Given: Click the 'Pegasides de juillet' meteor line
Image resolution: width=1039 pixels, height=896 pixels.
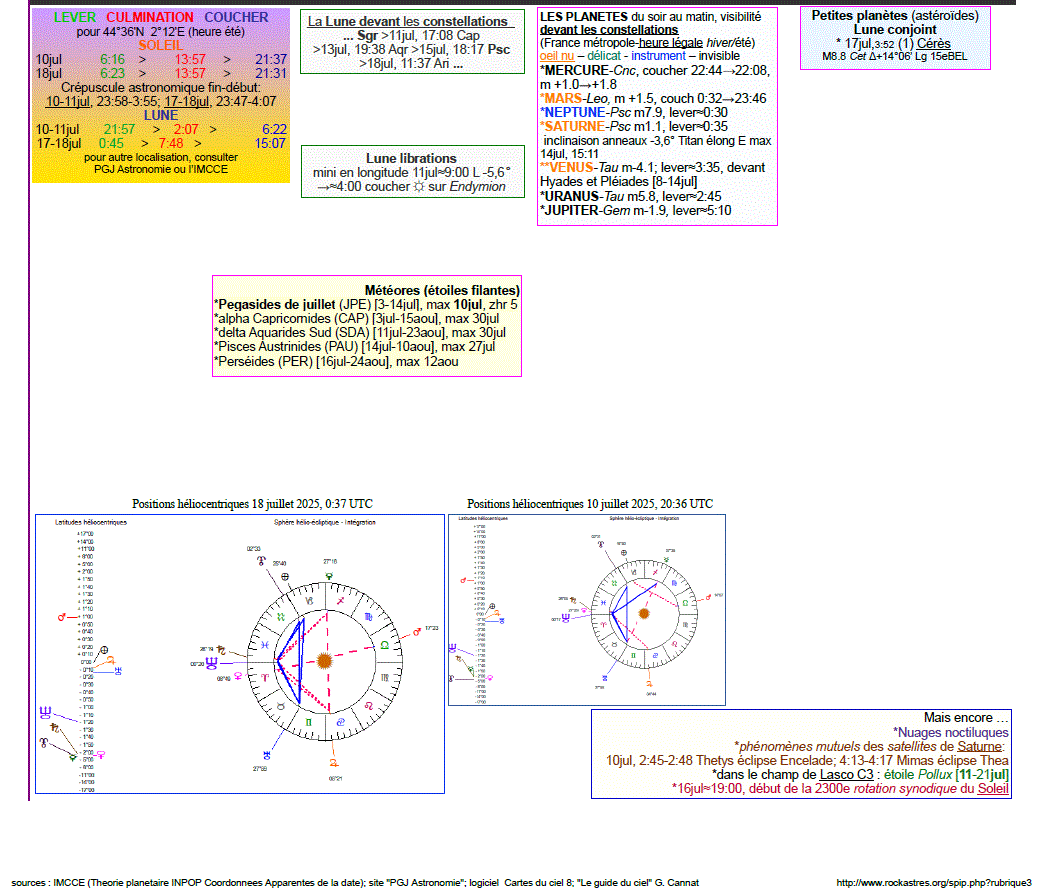Looking at the screenshot, I should click(366, 305).
